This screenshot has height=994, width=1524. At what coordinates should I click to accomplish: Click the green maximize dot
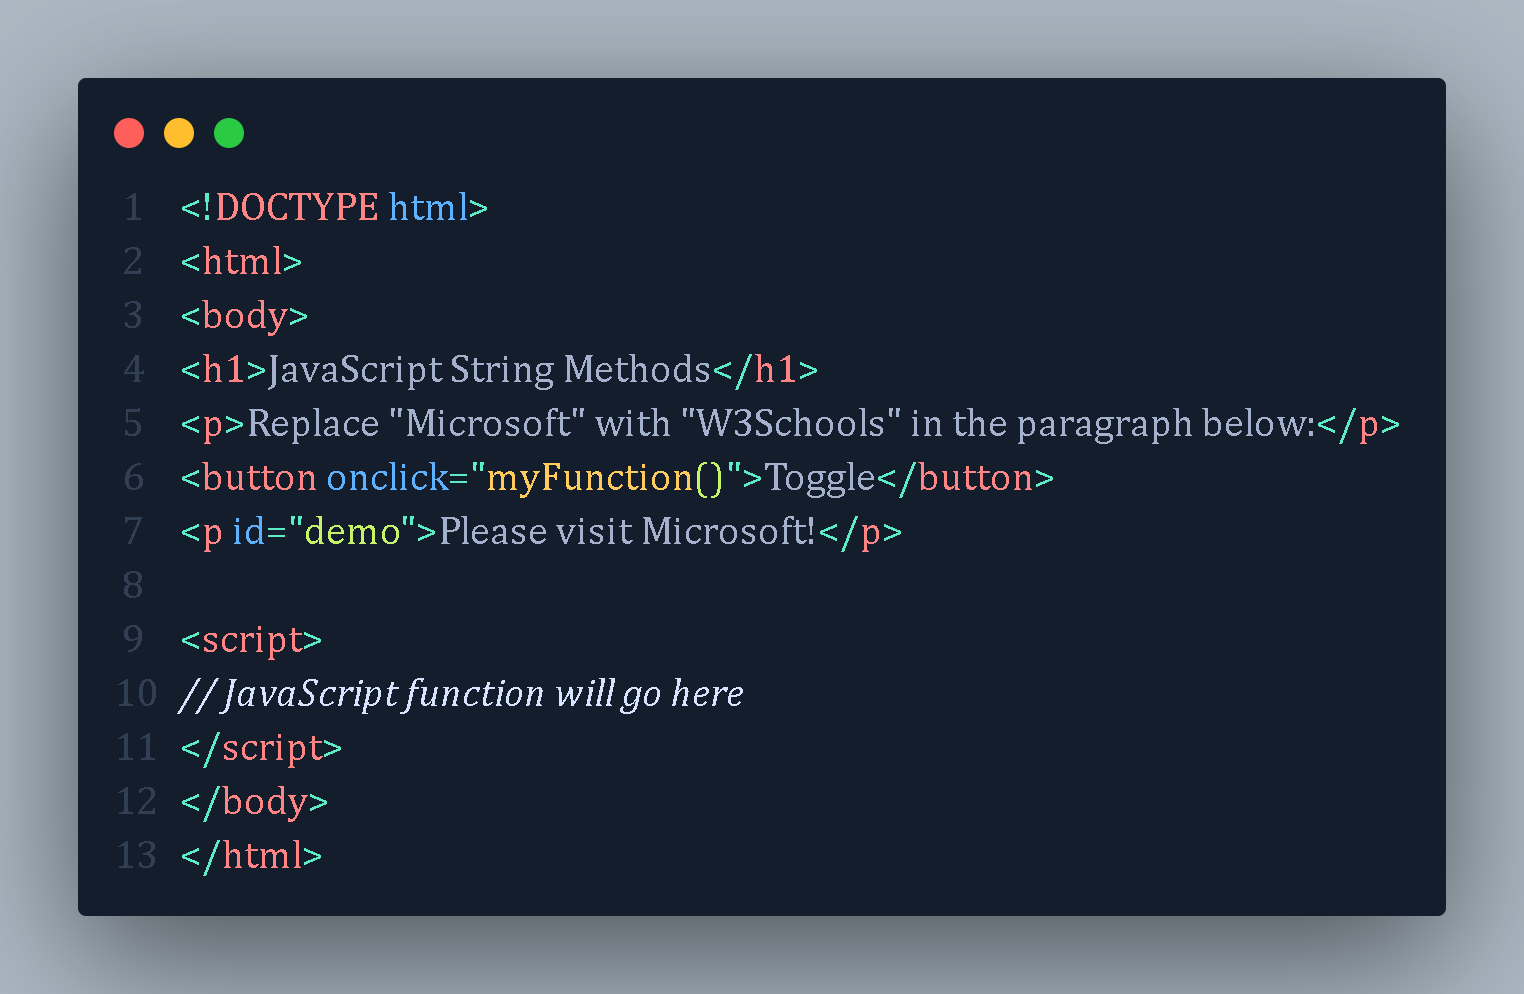229,133
